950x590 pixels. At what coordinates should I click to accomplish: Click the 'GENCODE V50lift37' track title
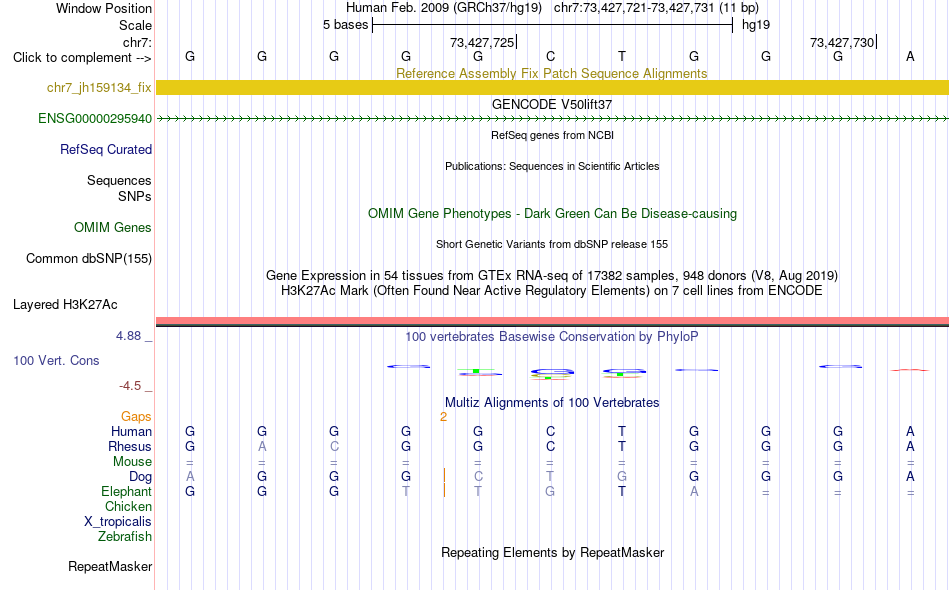(x=552, y=104)
